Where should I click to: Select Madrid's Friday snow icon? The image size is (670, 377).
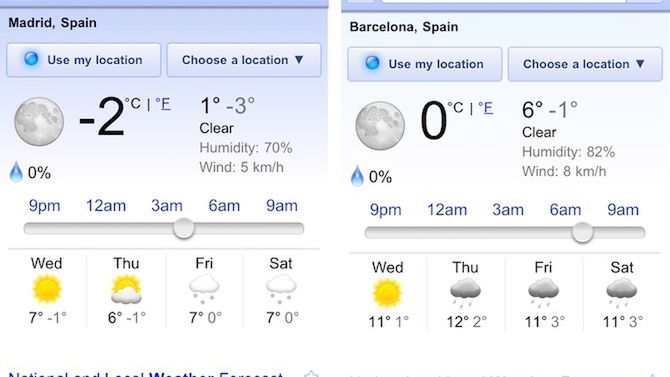pos(204,289)
